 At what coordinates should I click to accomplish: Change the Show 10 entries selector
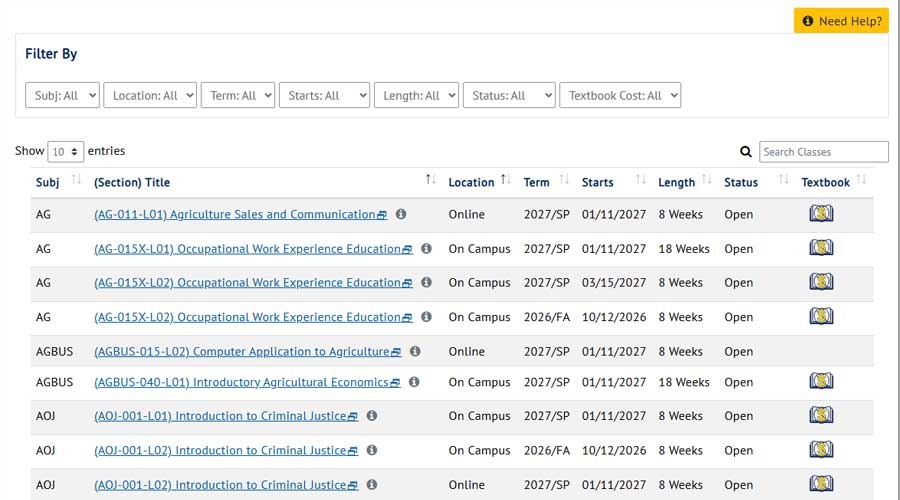coord(65,152)
